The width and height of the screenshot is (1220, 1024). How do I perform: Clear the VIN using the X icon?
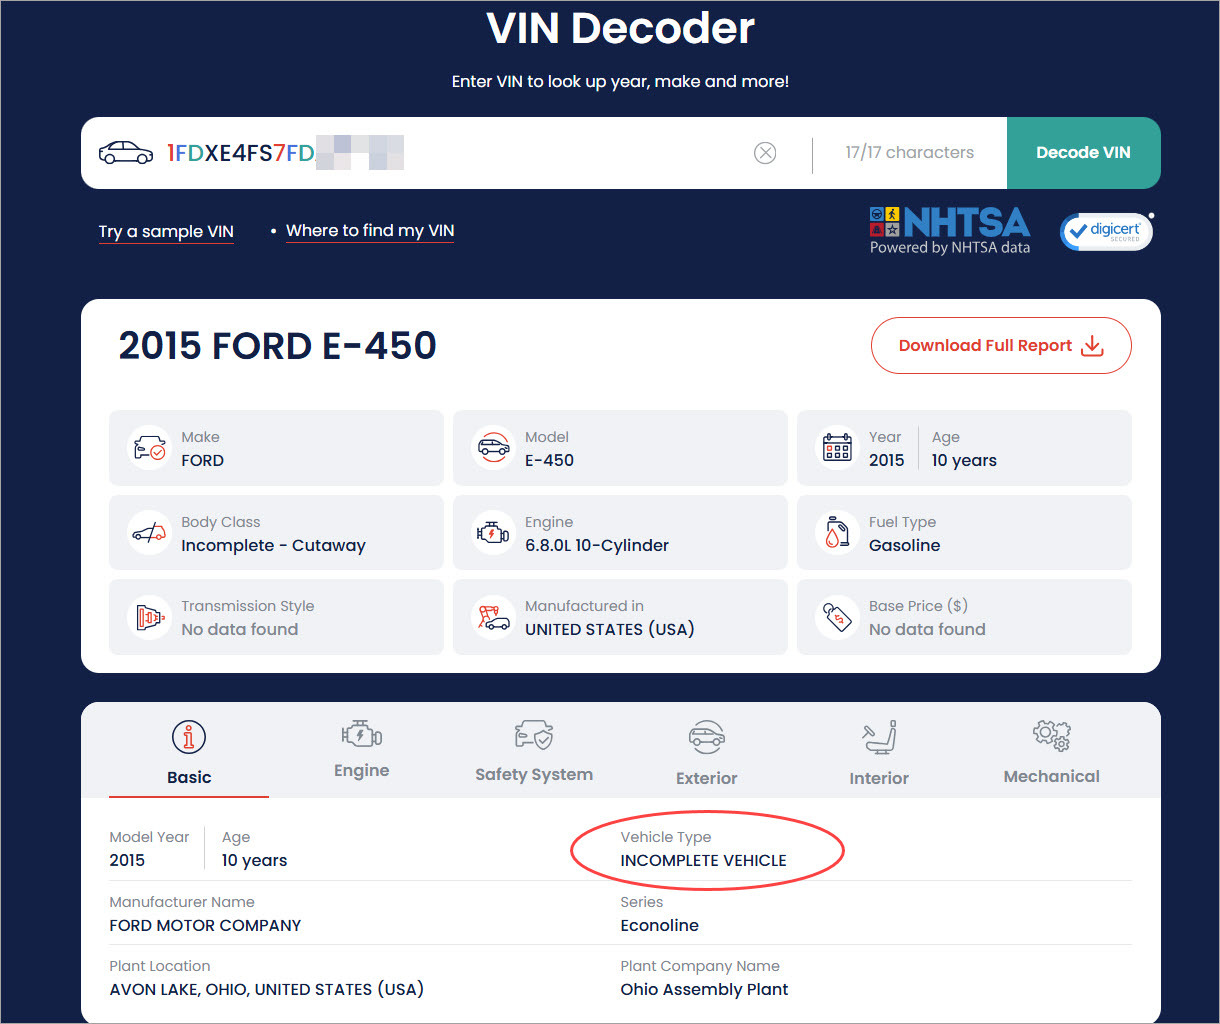765,153
